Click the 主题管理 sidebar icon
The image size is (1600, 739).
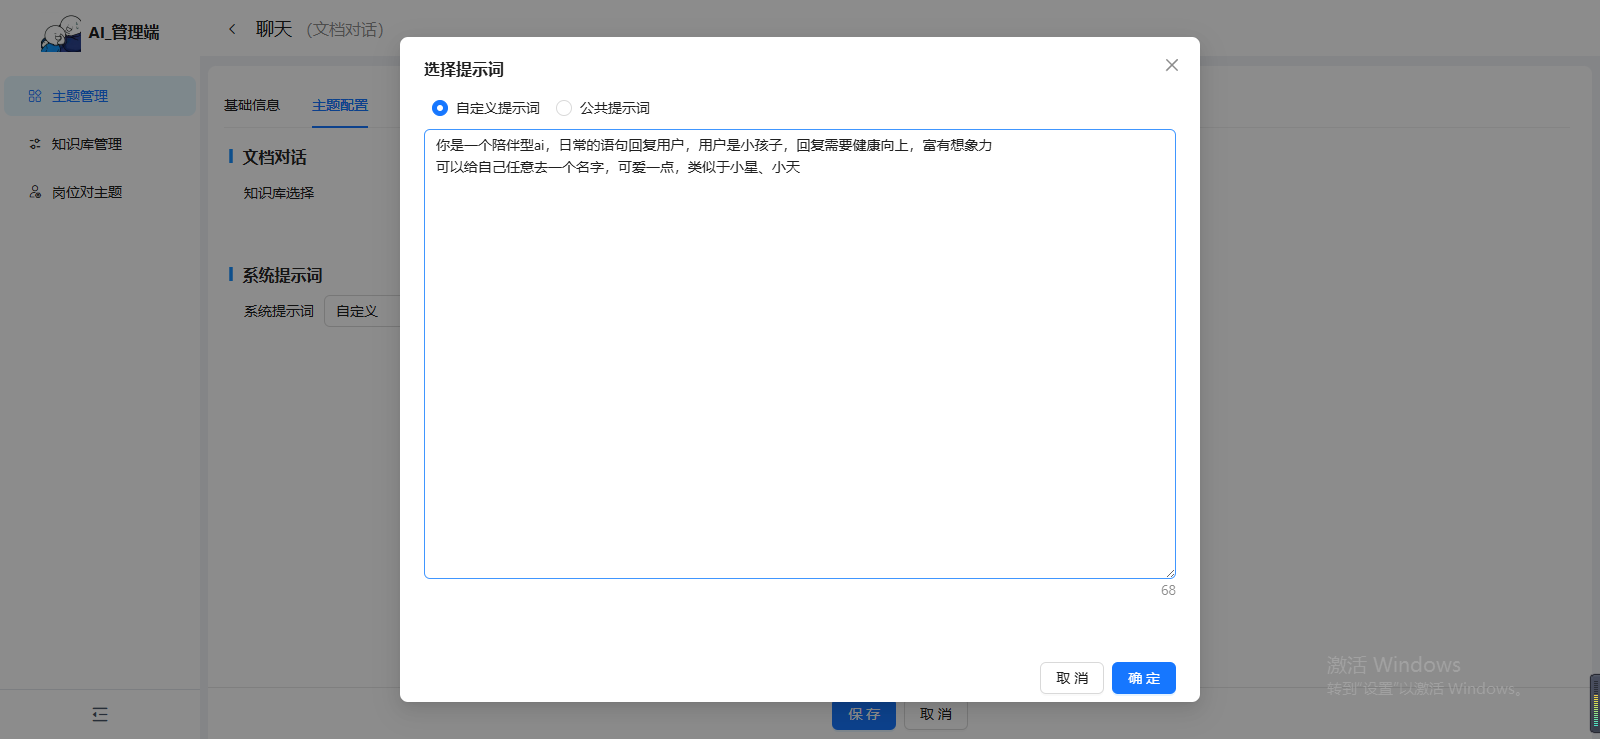(35, 96)
